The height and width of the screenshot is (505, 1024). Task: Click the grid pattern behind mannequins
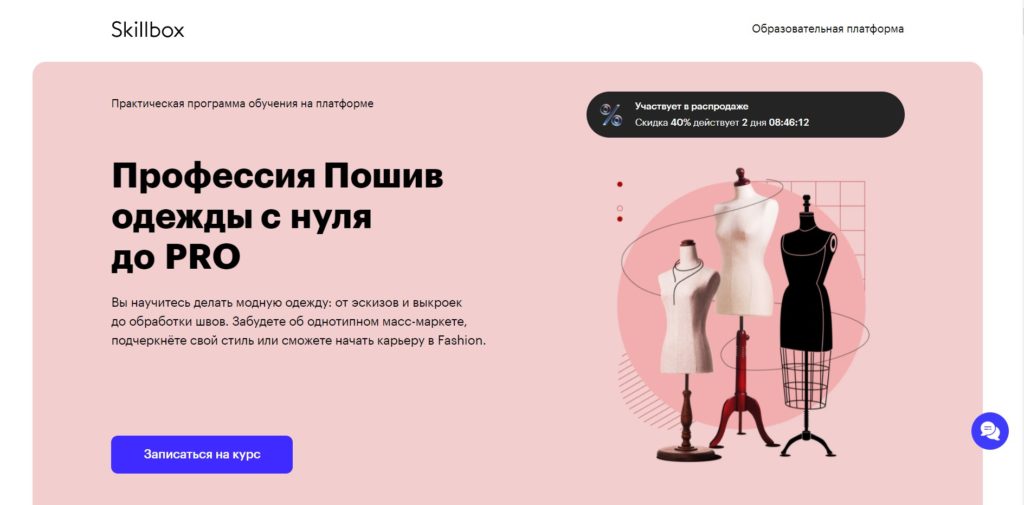point(842,216)
